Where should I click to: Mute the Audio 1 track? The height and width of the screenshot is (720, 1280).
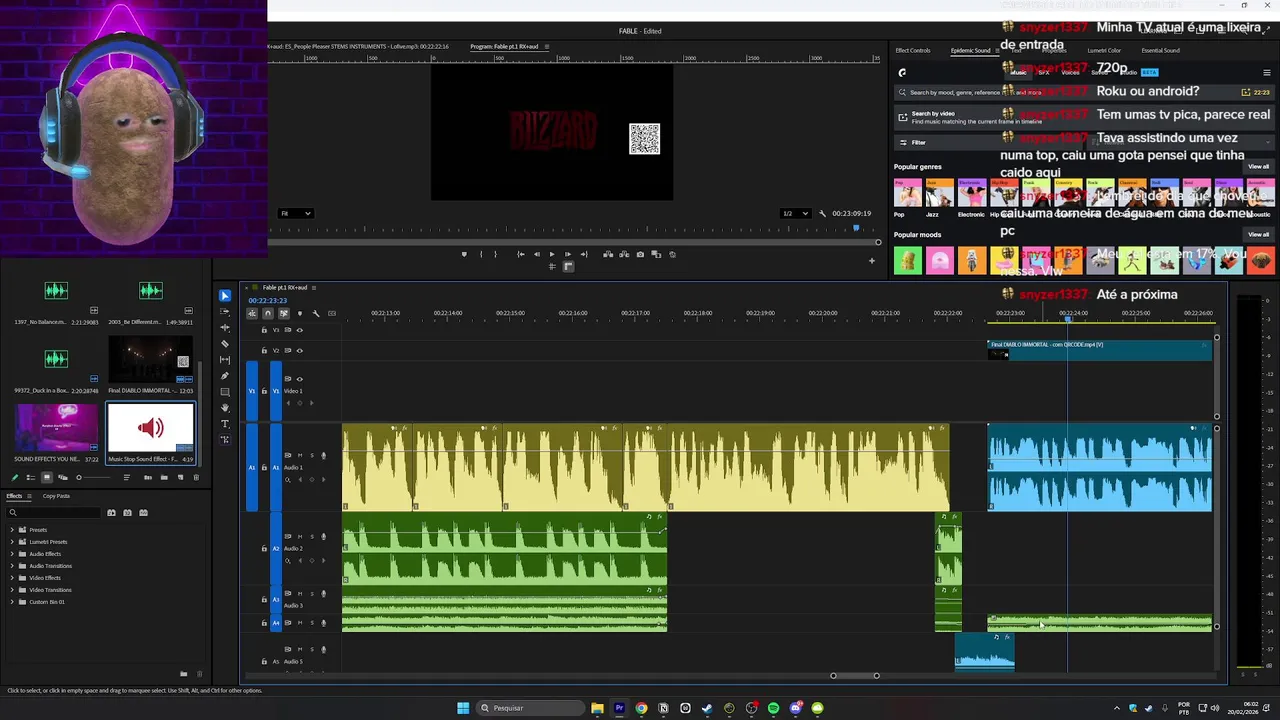coord(299,455)
